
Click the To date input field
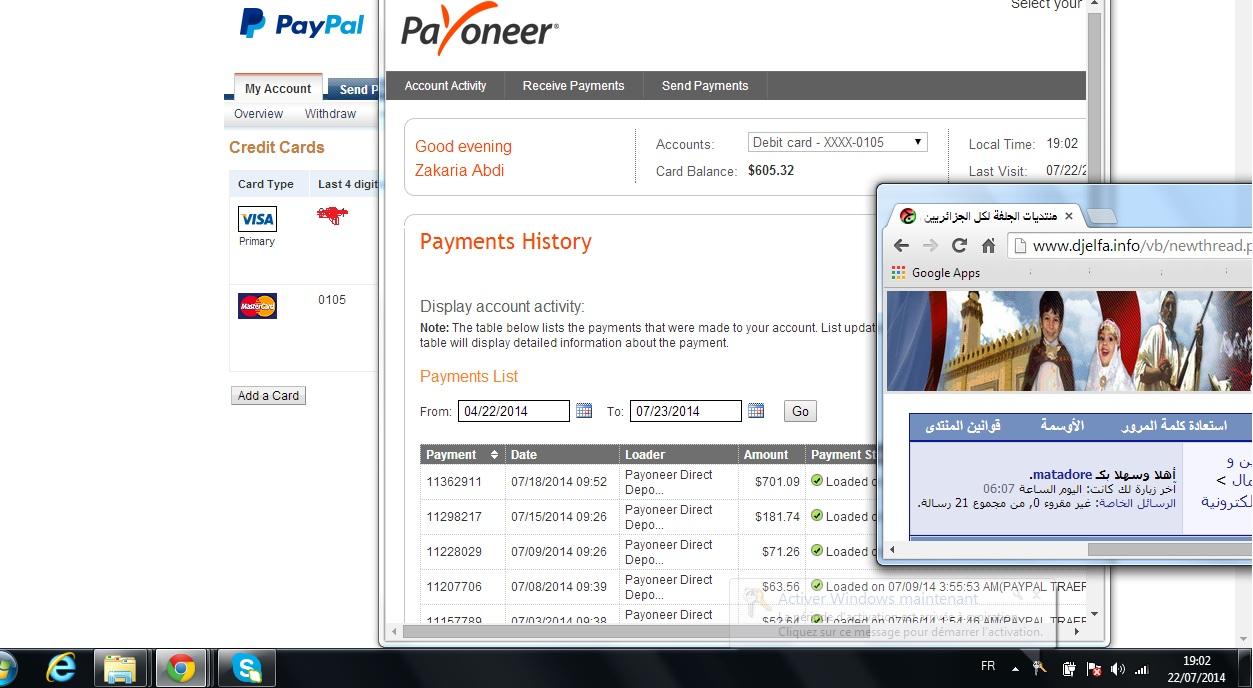coord(686,411)
